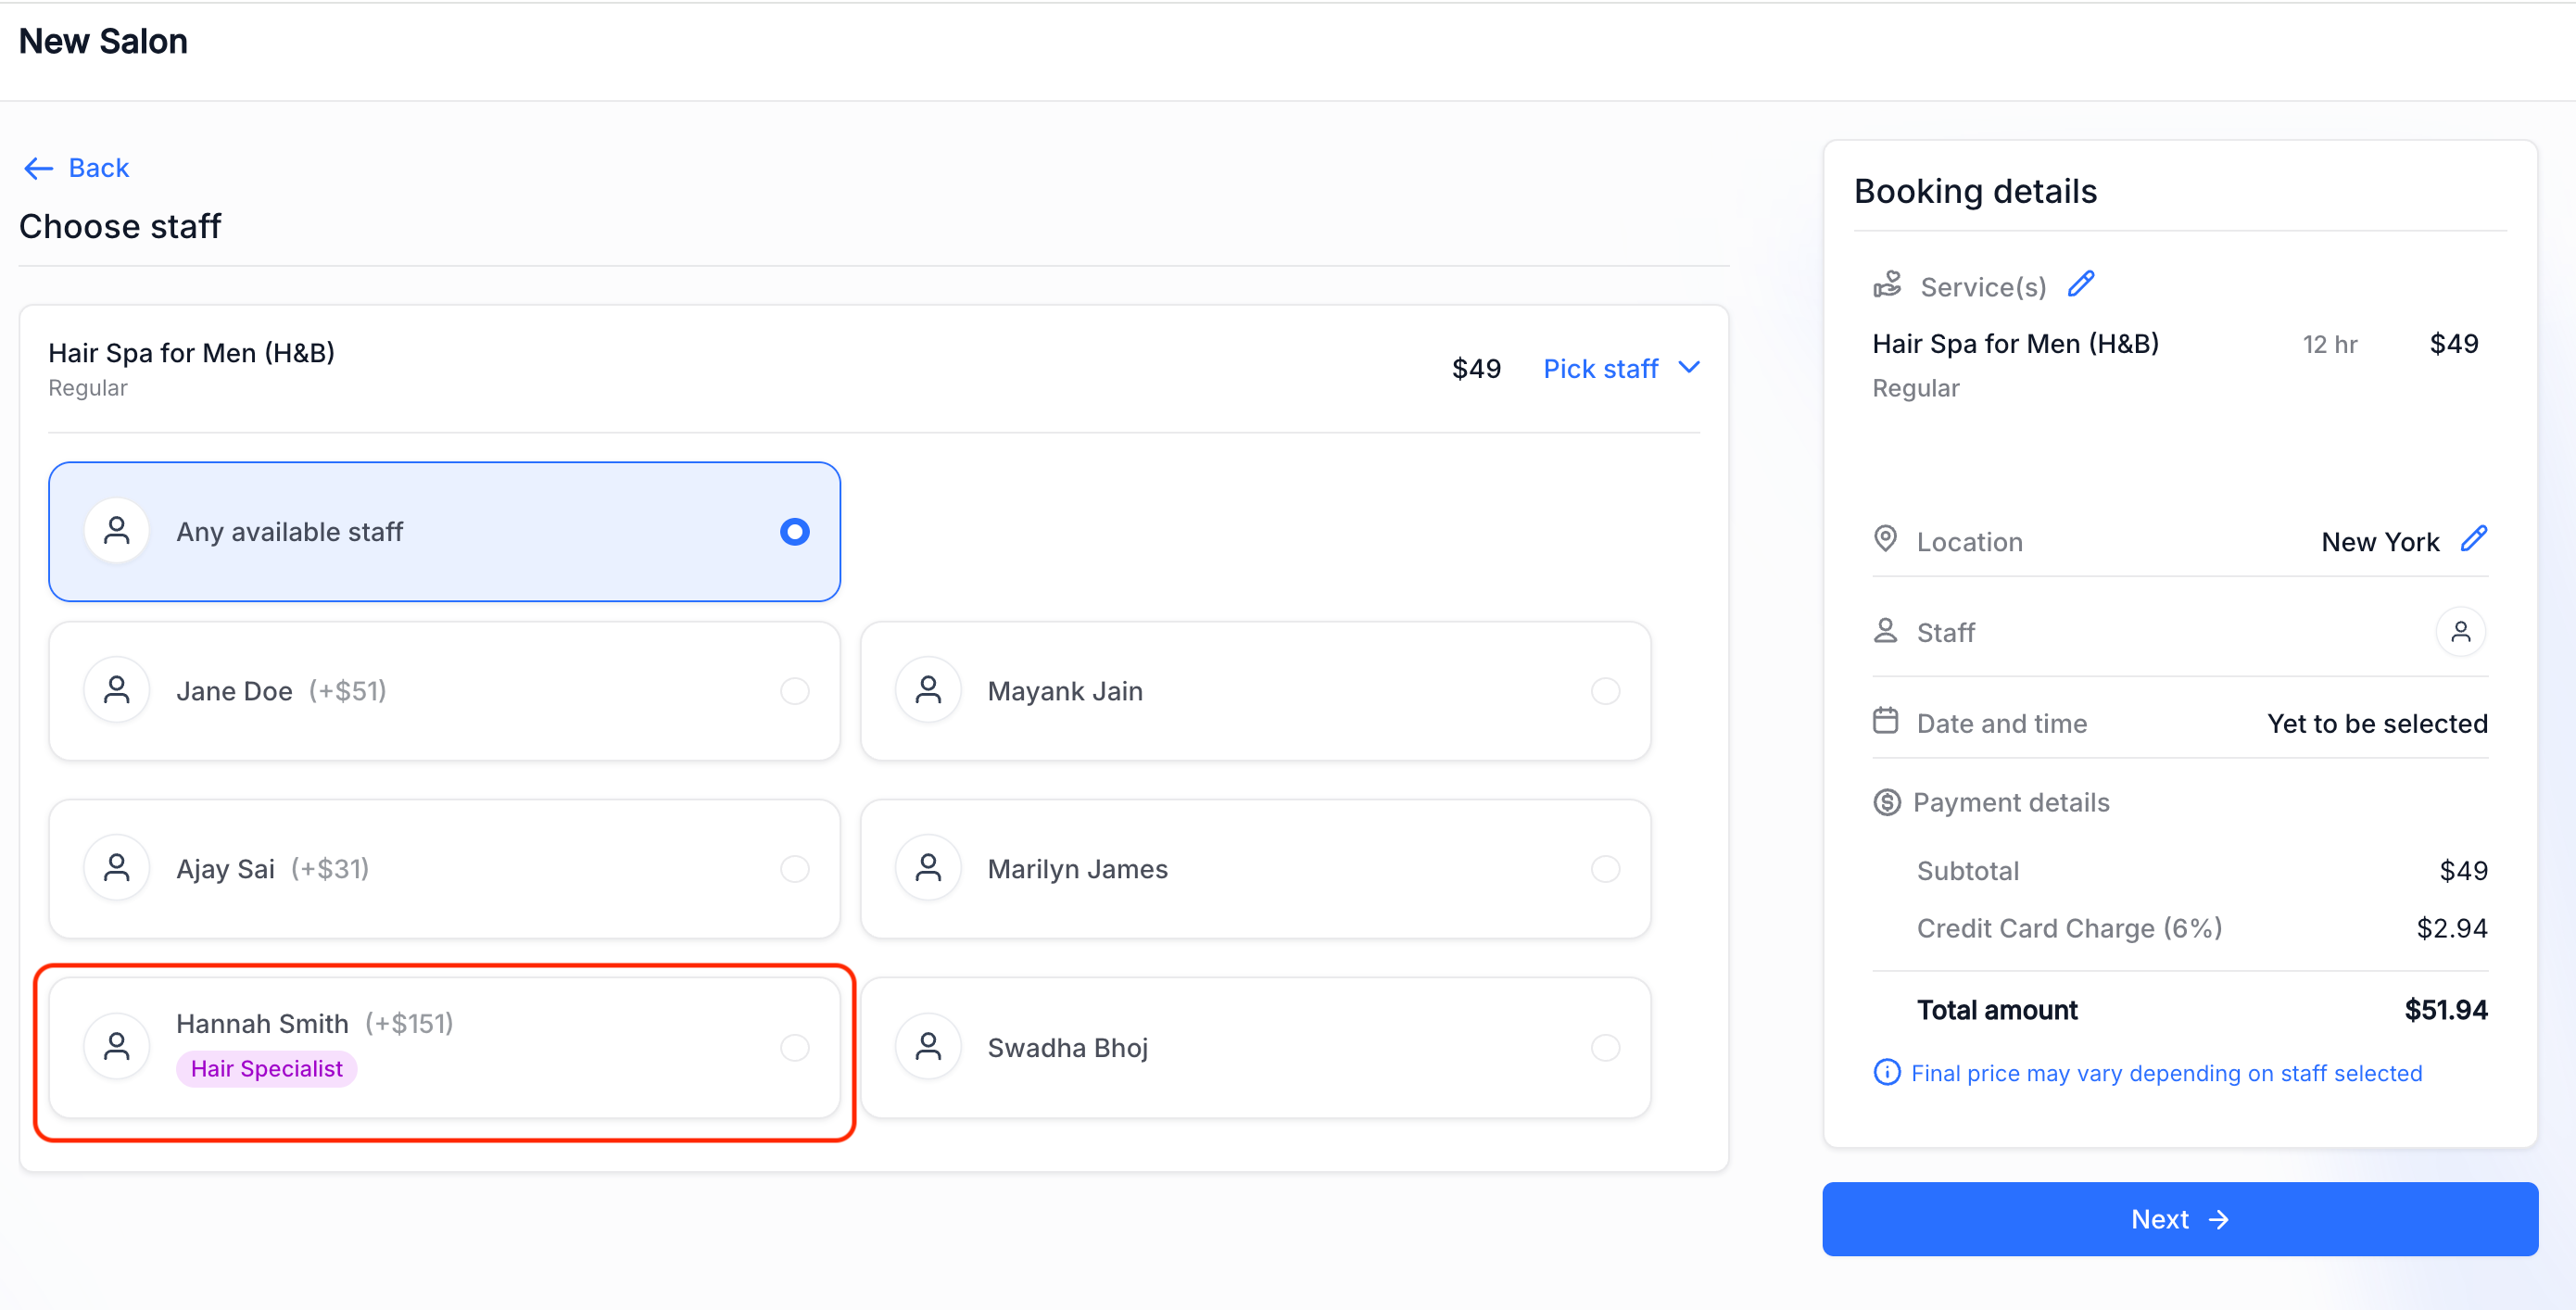Go Back to the previous step
The width and height of the screenshot is (2576, 1310).
click(77, 168)
